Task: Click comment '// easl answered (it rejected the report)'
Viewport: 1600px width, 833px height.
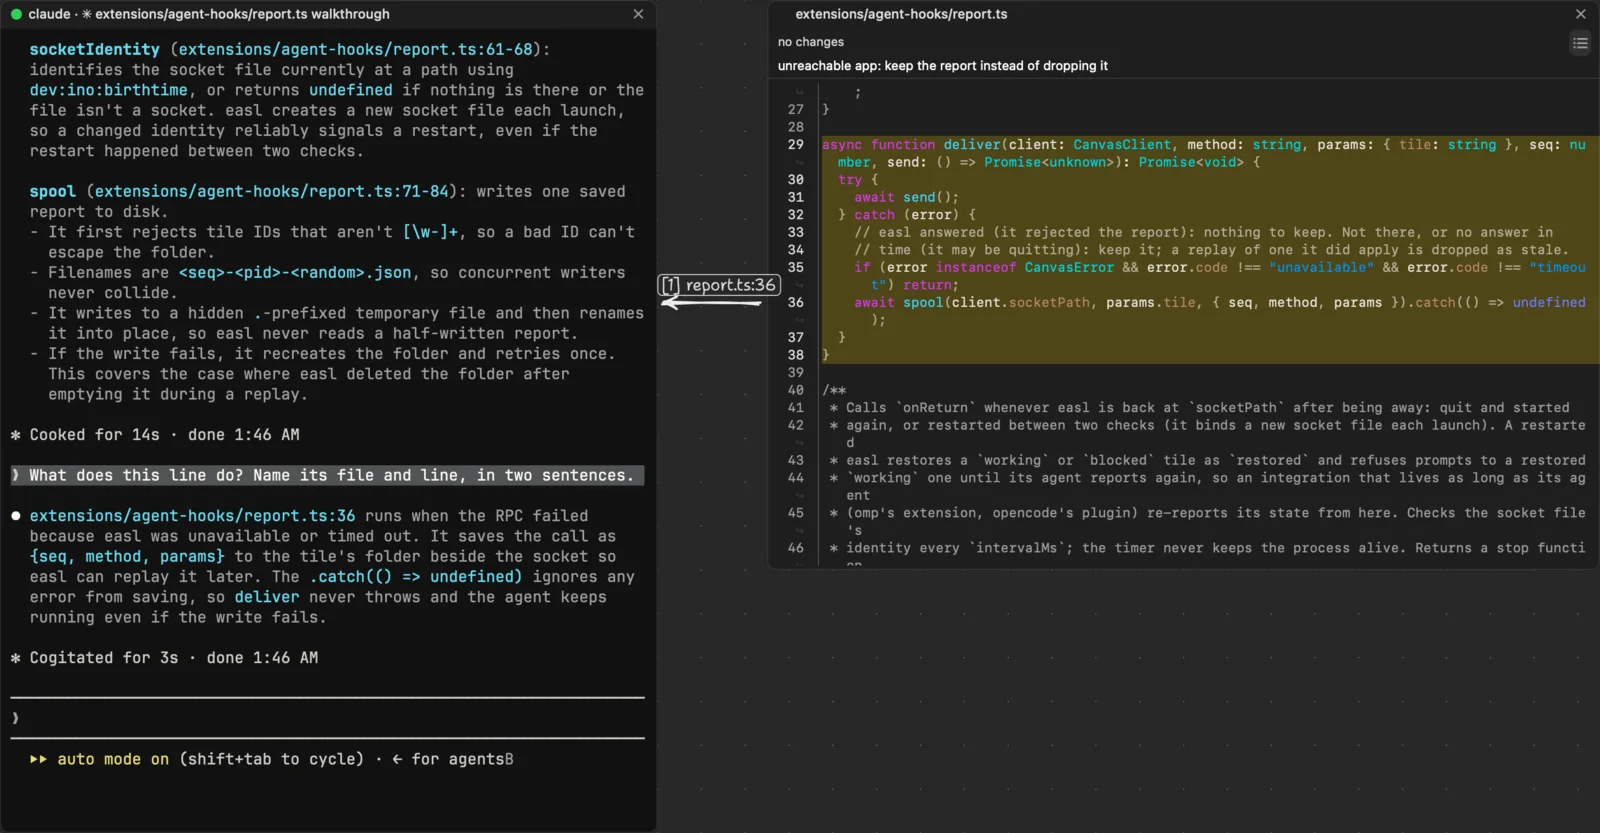Action: coord(1203,232)
